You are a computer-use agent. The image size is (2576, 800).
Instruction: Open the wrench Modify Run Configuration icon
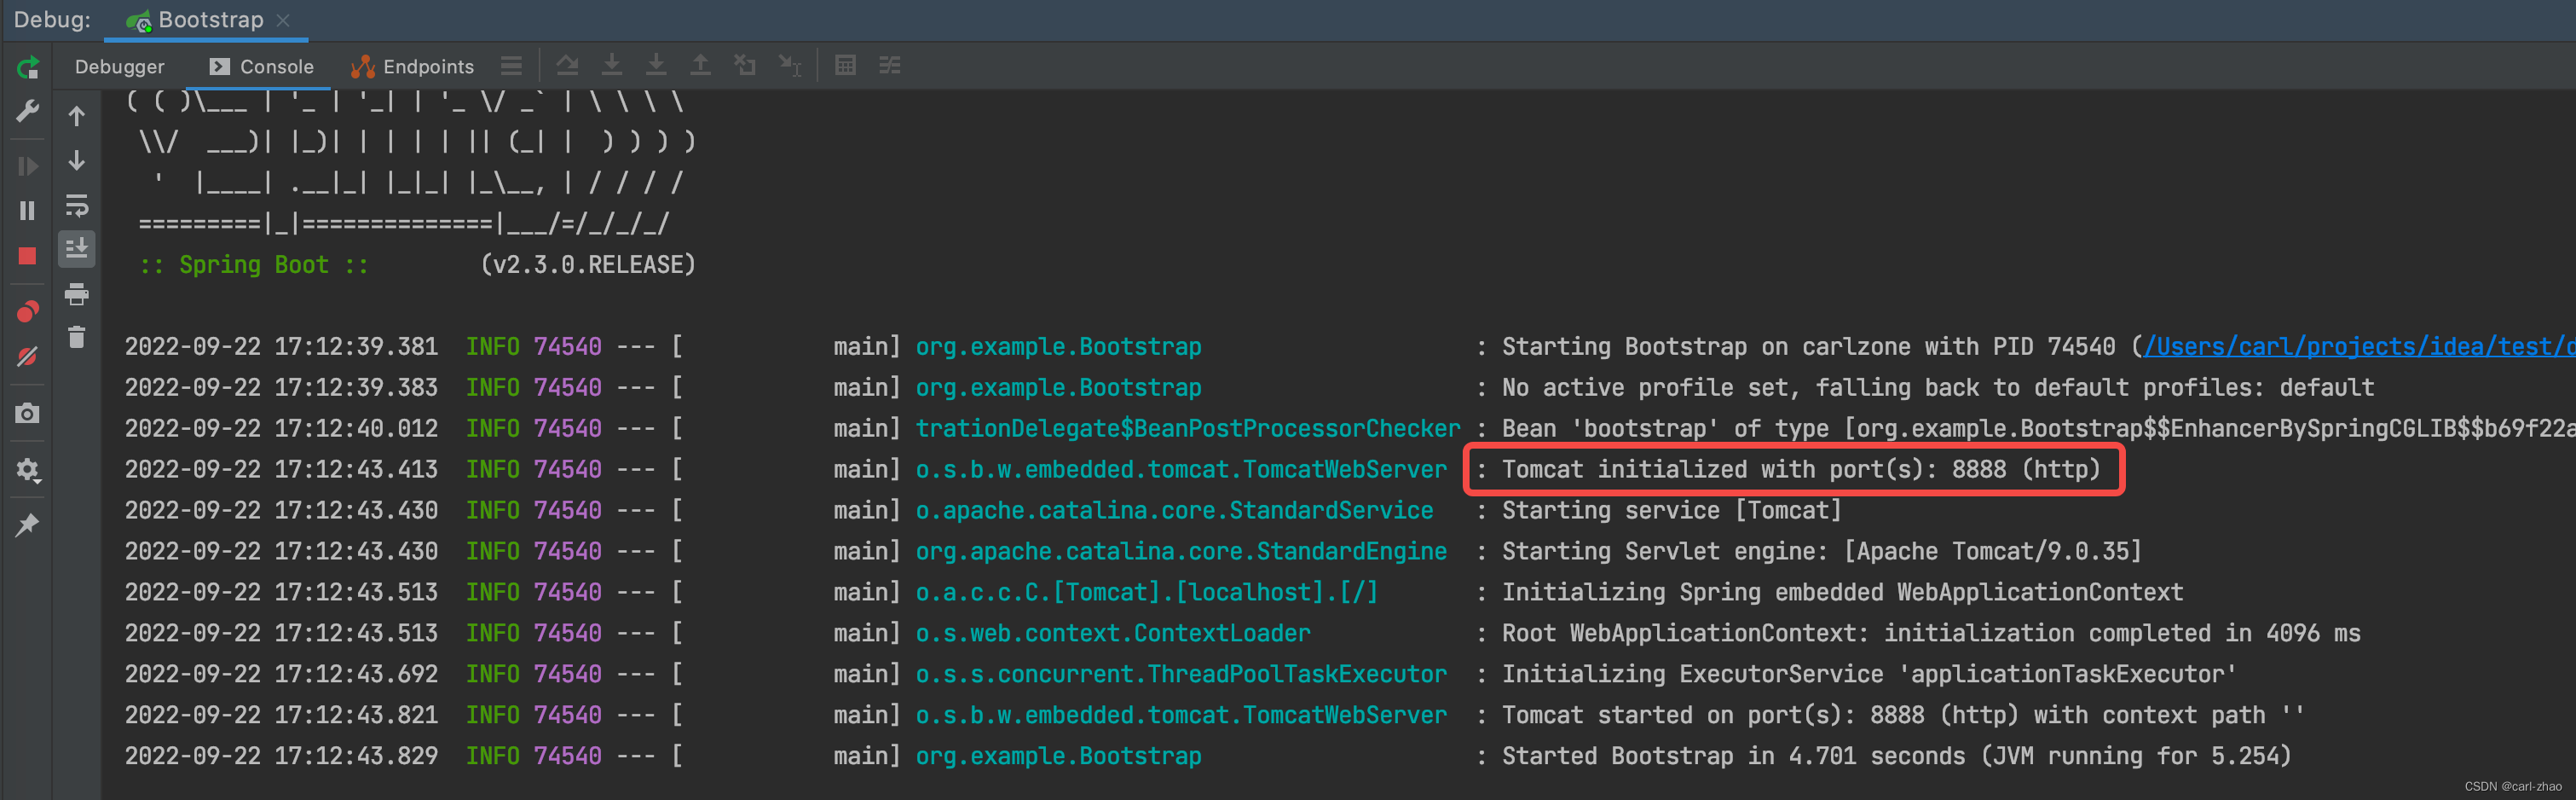click(28, 111)
